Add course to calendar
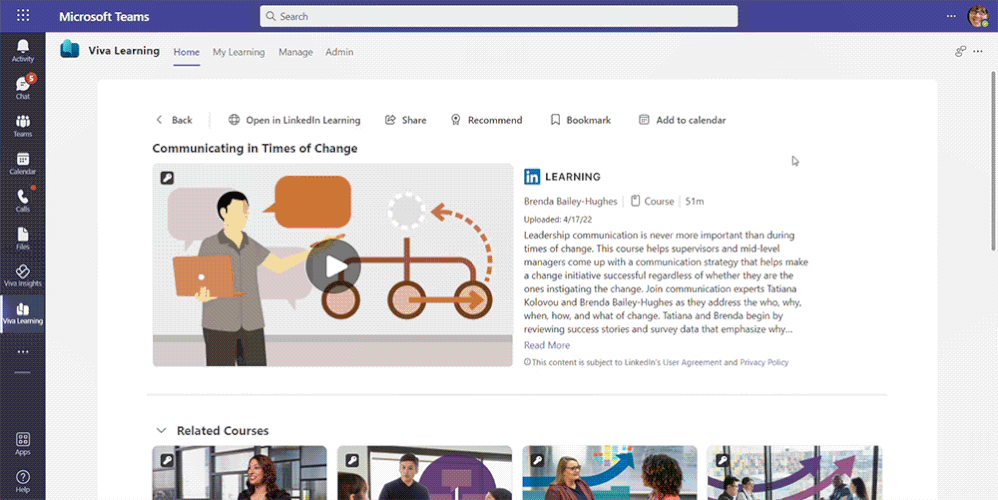Image resolution: width=998 pixels, height=500 pixels. pyautogui.click(x=682, y=120)
